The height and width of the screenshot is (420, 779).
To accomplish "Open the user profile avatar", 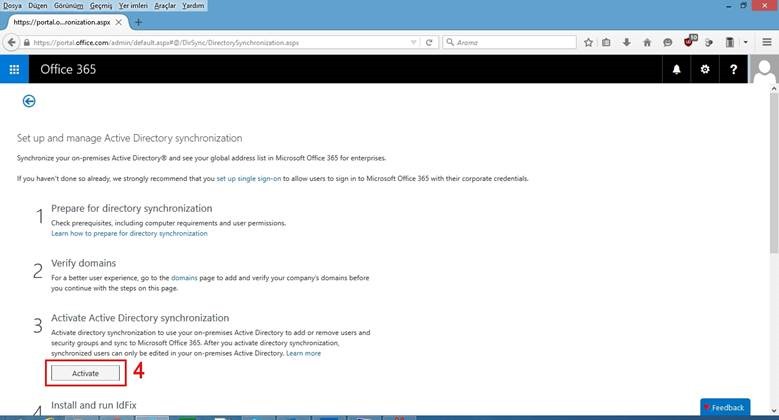I will point(763,70).
